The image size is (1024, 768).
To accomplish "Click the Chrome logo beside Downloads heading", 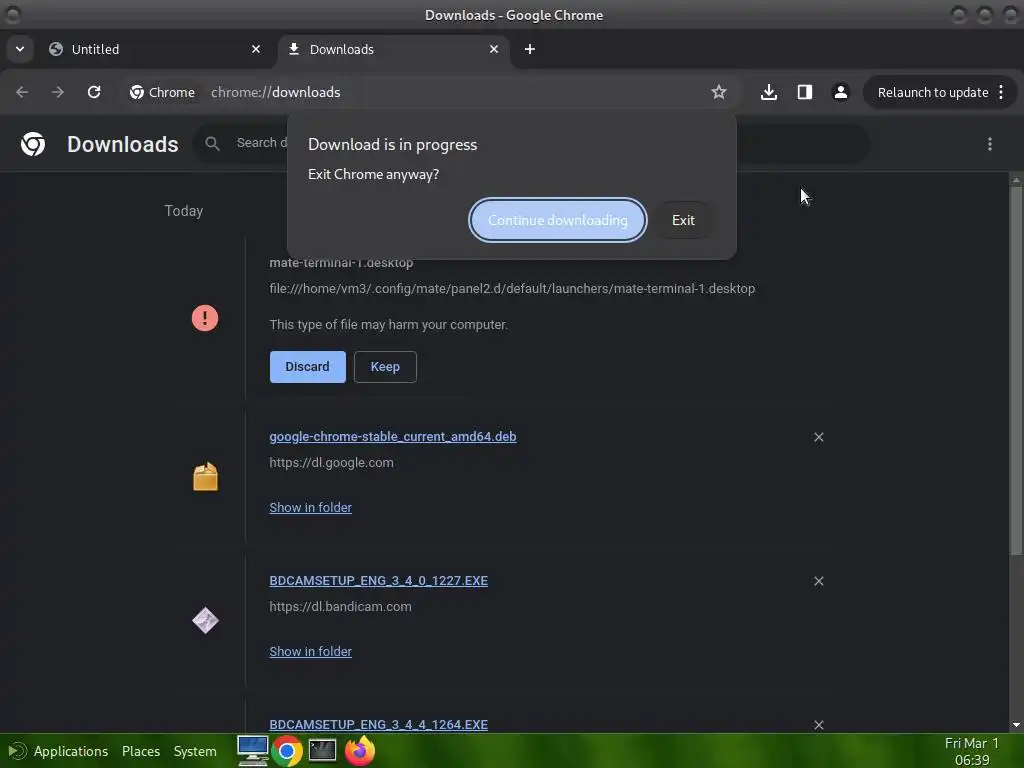I will [x=33, y=144].
